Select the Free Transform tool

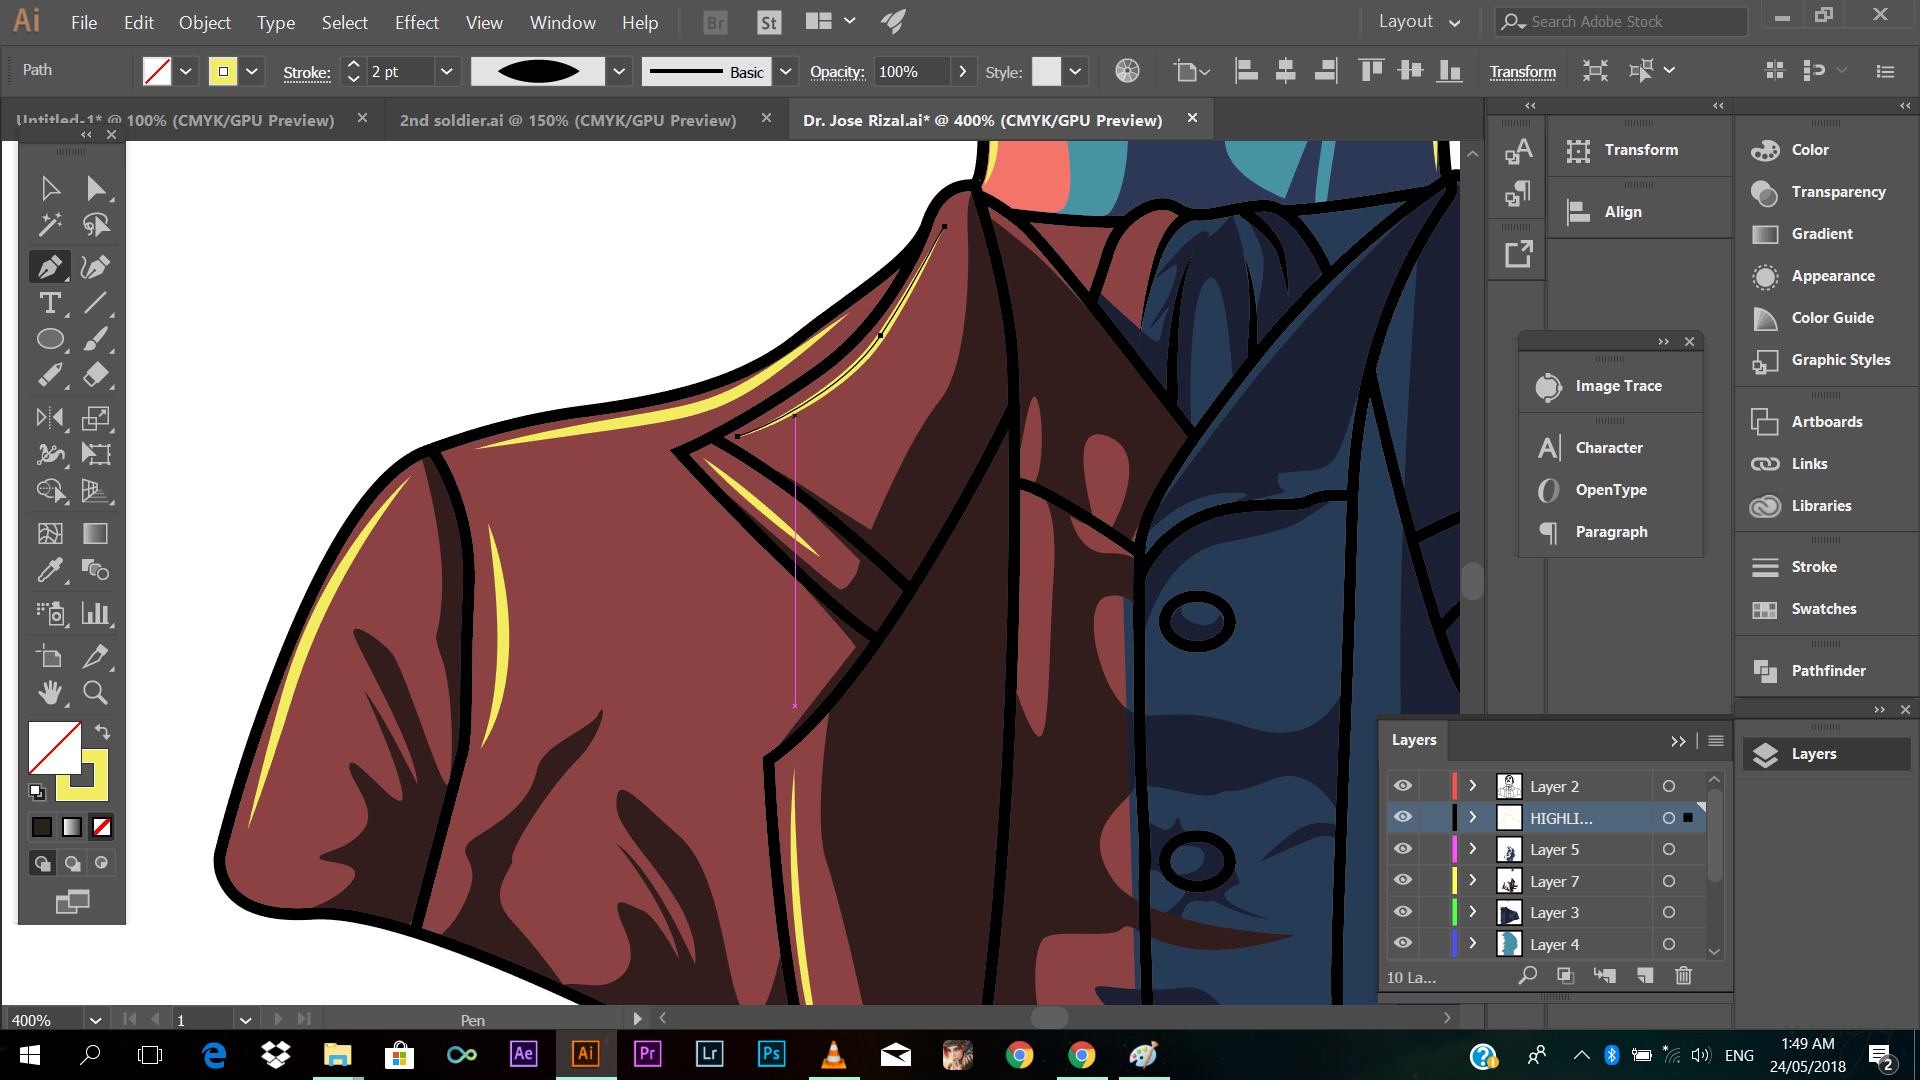pyautogui.click(x=96, y=455)
